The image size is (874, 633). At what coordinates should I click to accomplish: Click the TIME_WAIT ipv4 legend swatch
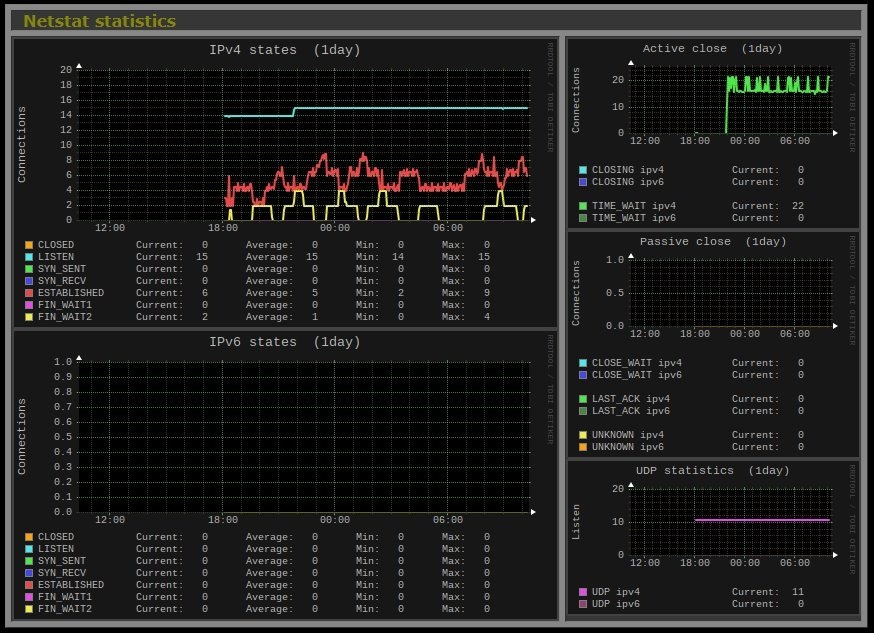tap(584, 206)
